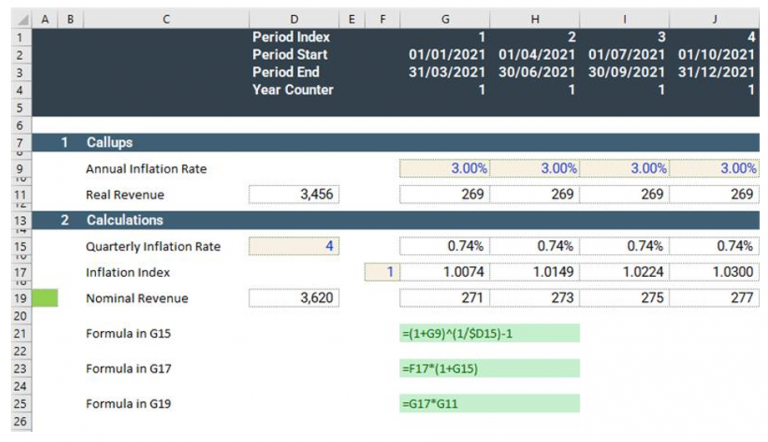Viewport: 768px width, 442px height.
Task: Select column H header
Action: [535, 19]
